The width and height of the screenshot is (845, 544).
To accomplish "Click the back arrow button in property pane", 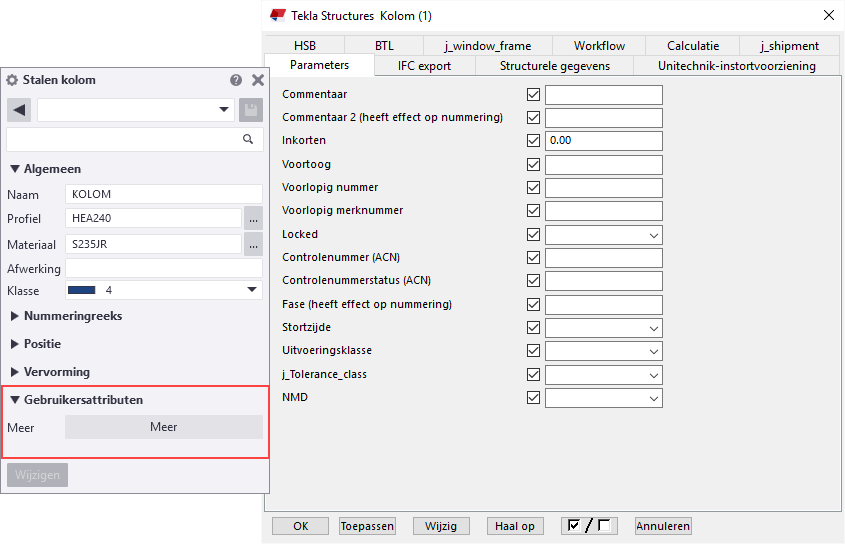I will click(x=19, y=110).
